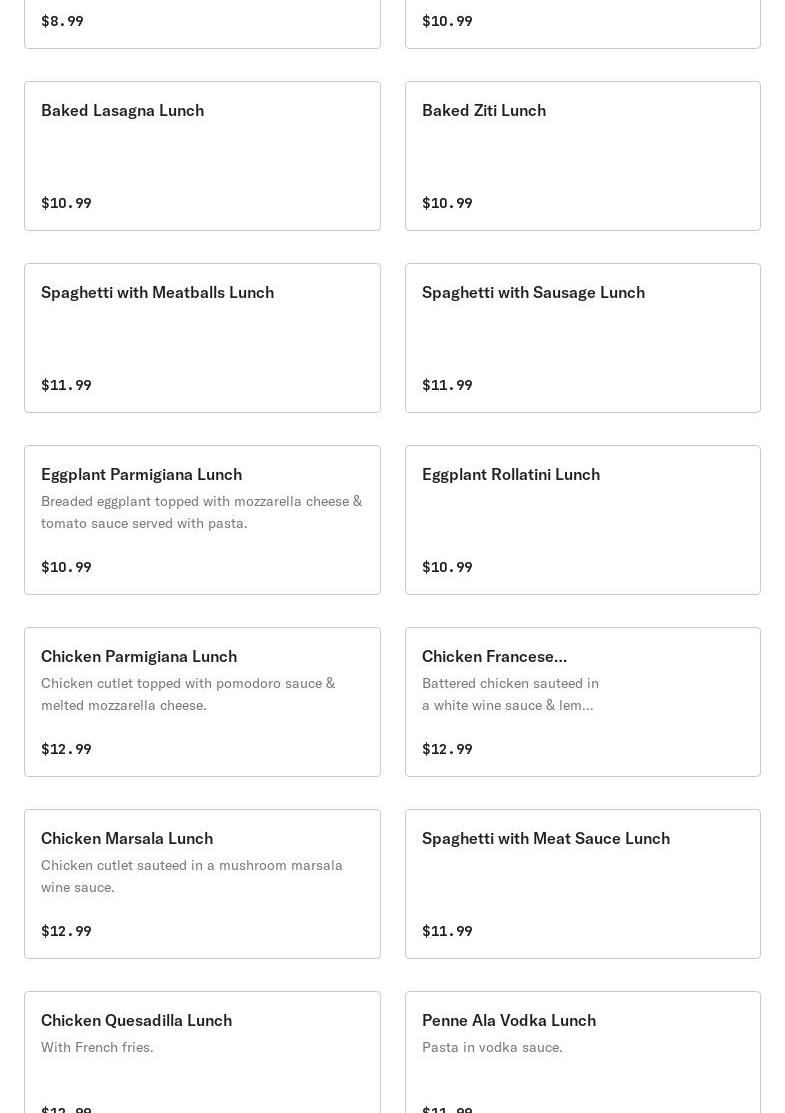Open the Baked Ziti Lunch card
This screenshot has width=785, height=1113.
click(582, 156)
